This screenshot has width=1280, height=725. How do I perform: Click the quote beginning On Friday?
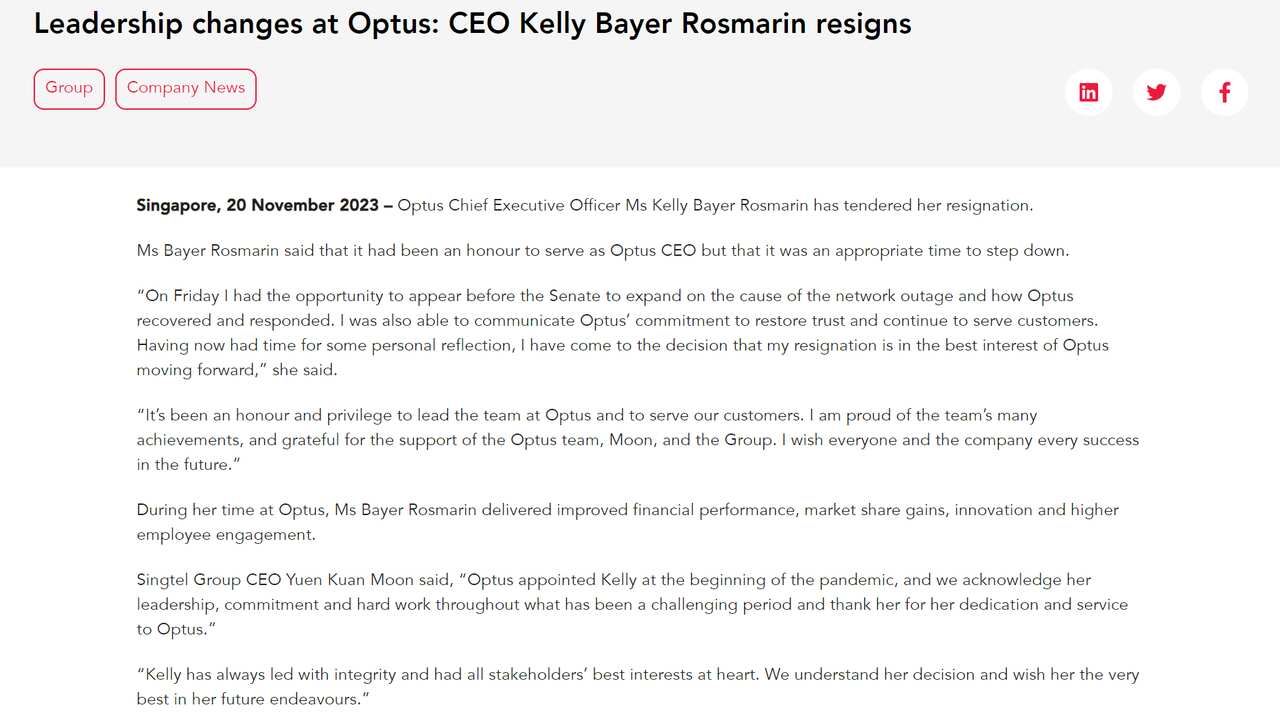click(620, 332)
